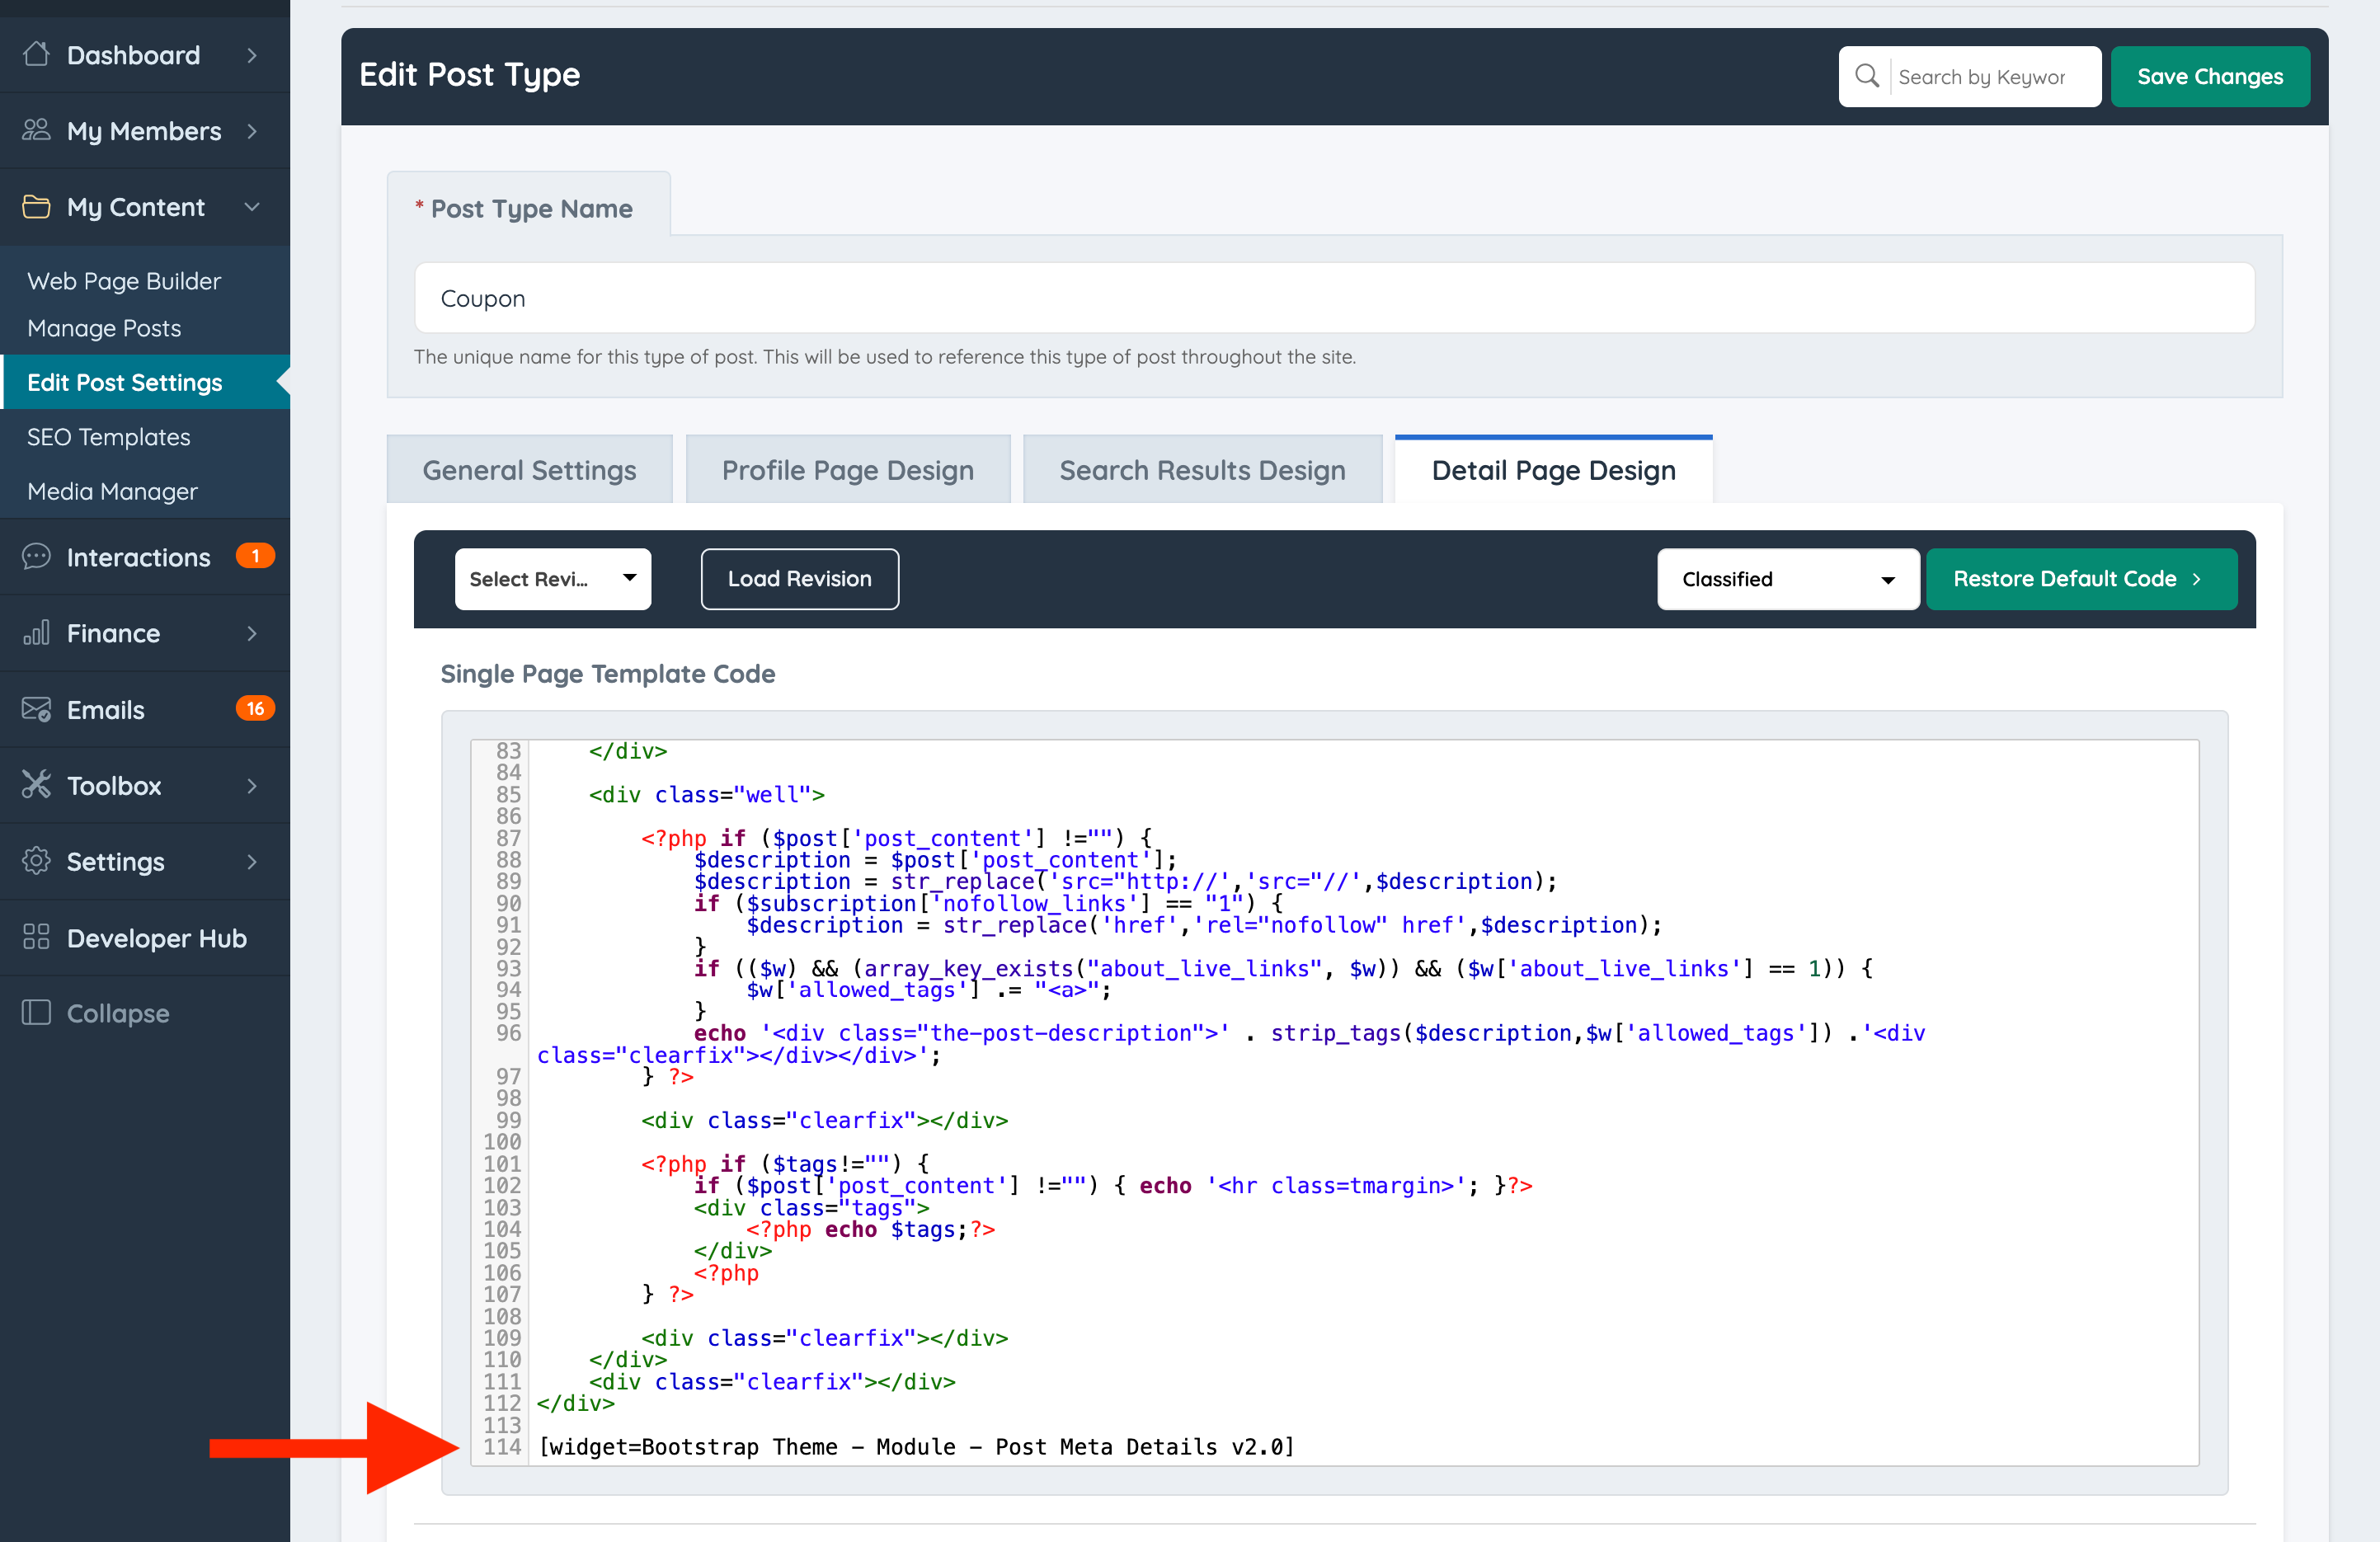The width and height of the screenshot is (2380, 1542).
Task: Click the Developer Hub link
Action: coord(156,938)
